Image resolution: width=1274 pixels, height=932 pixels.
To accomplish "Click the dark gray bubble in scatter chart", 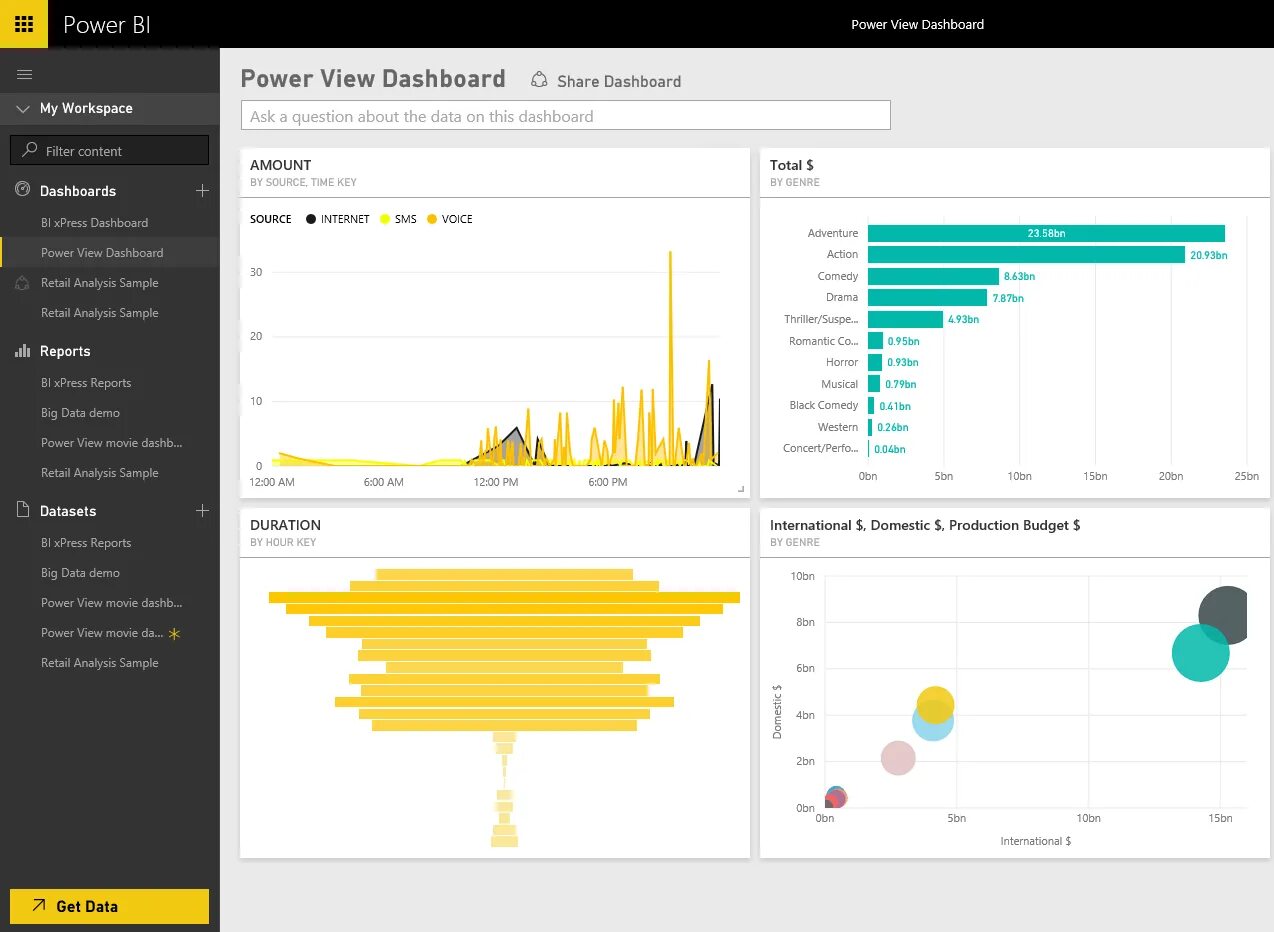I will [1225, 615].
